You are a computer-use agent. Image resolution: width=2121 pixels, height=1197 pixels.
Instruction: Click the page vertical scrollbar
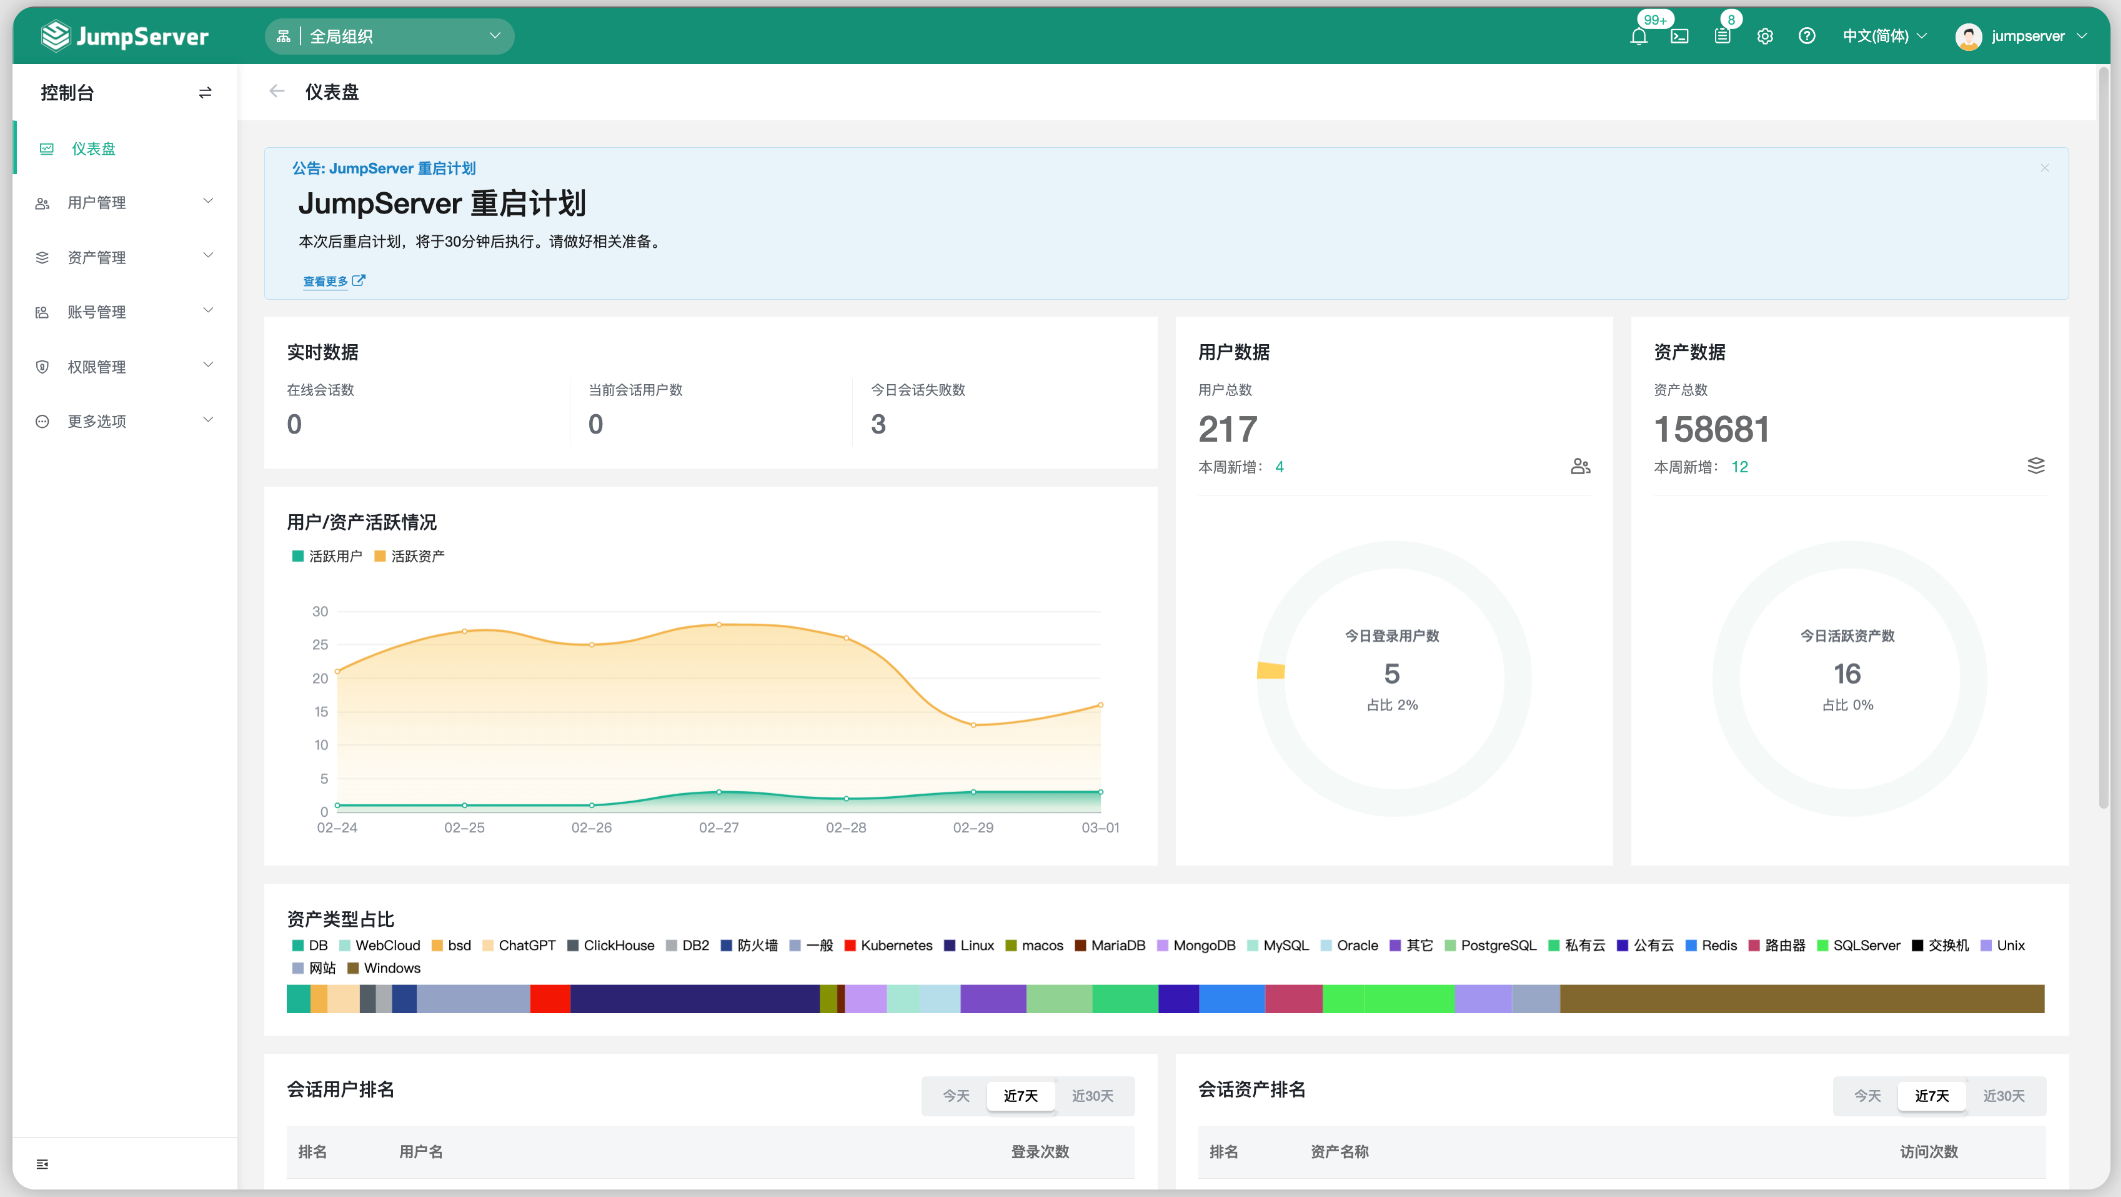pyautogui.click(x=2104, y=437)
